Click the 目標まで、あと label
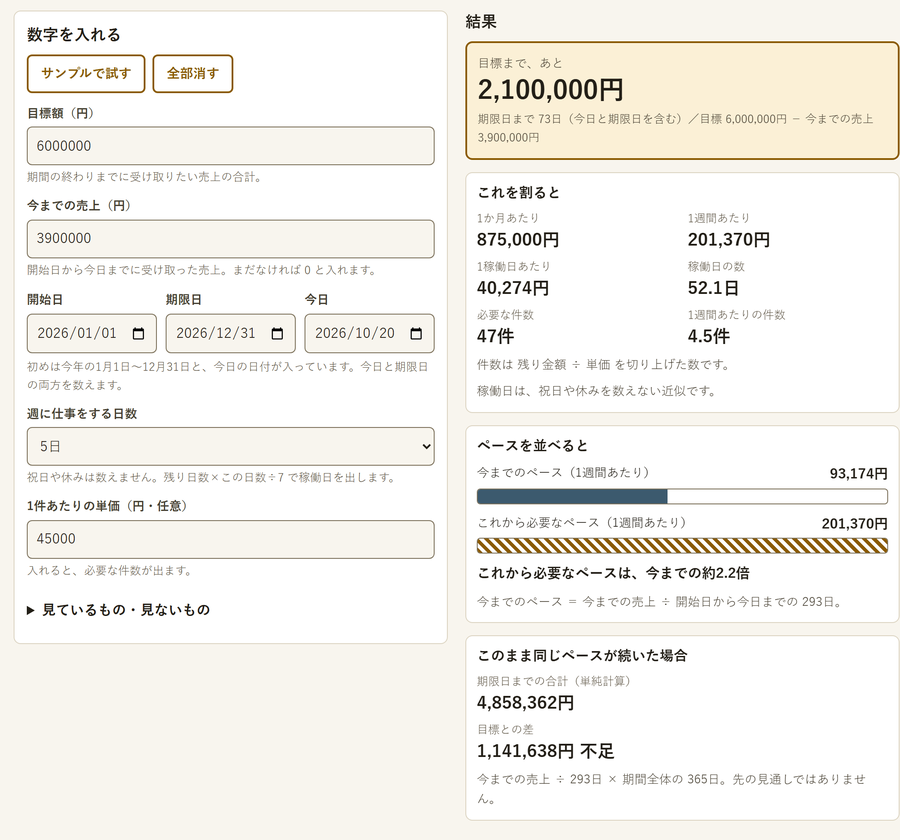The width and height of the screenshot is (900, 840). [520, 63]
